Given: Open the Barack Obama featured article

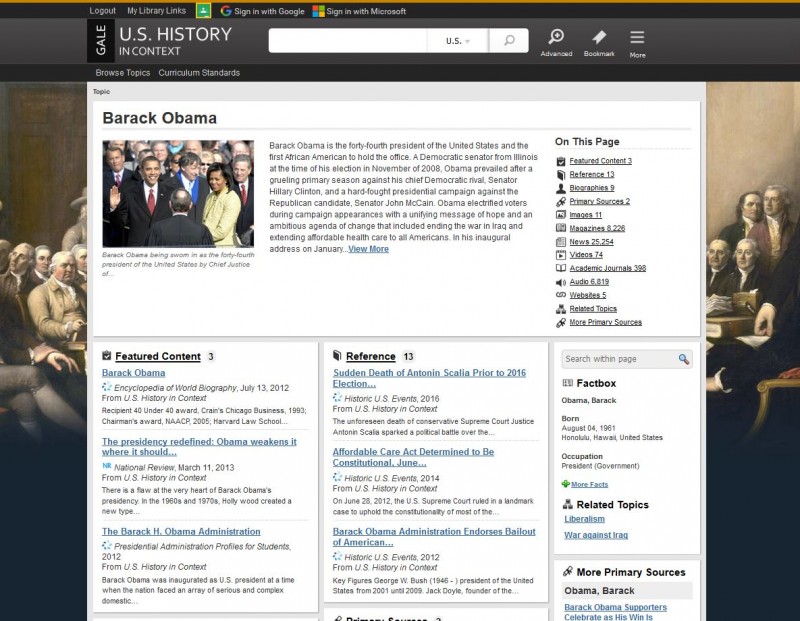Looking at the screenshot, I should (x=133, y=373).
